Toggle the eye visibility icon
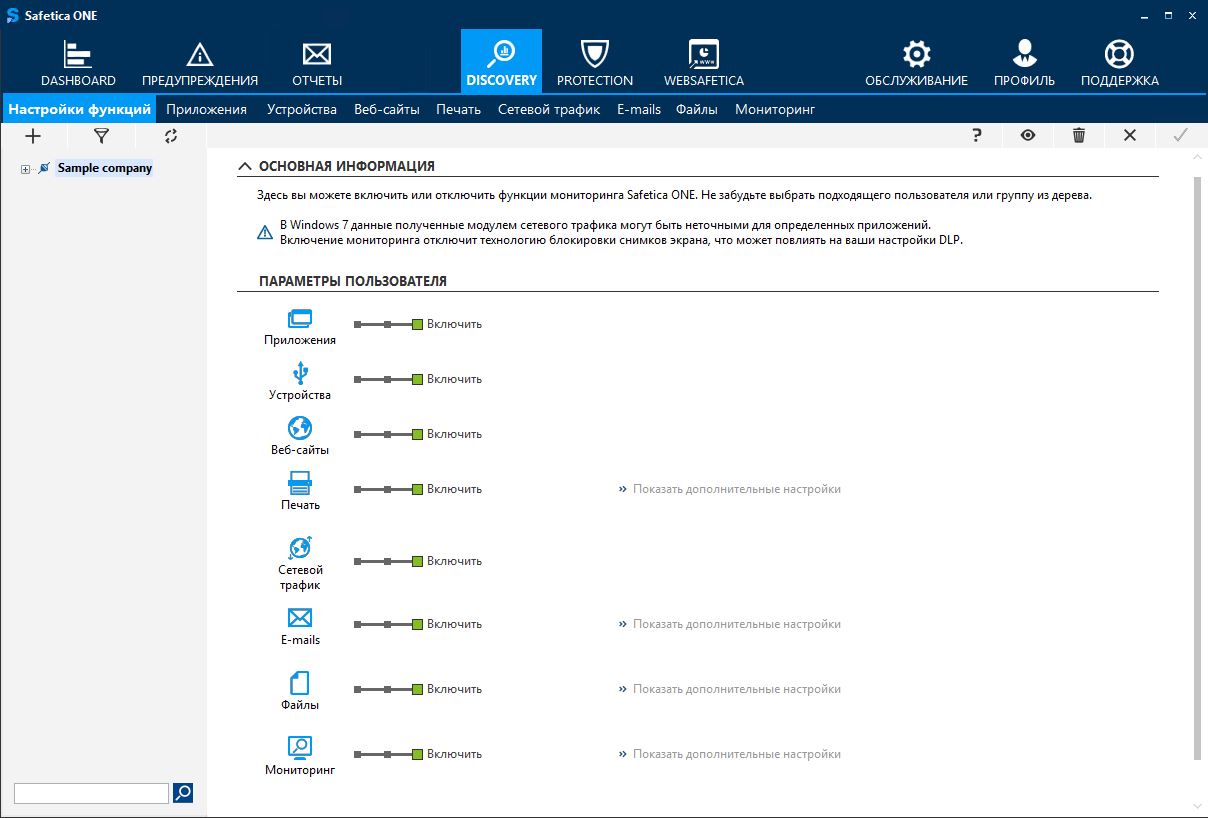This screenshot has height=818, width=1208. (x=1028, y=136)
